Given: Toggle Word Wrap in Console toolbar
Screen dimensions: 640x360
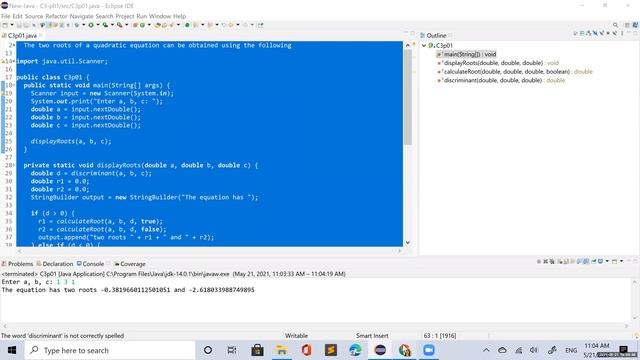Looking at the screenshot, I should click(573, 261).
